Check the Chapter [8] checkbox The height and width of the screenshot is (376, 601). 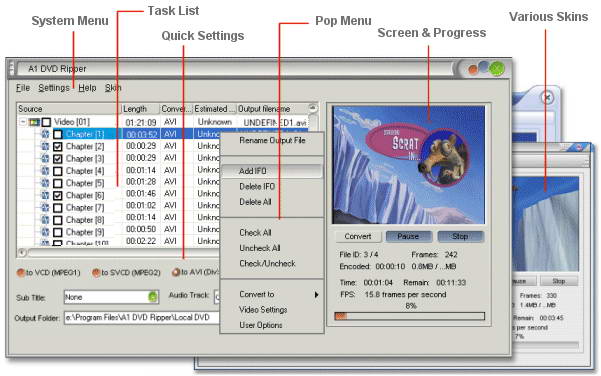tap(57, 220)
